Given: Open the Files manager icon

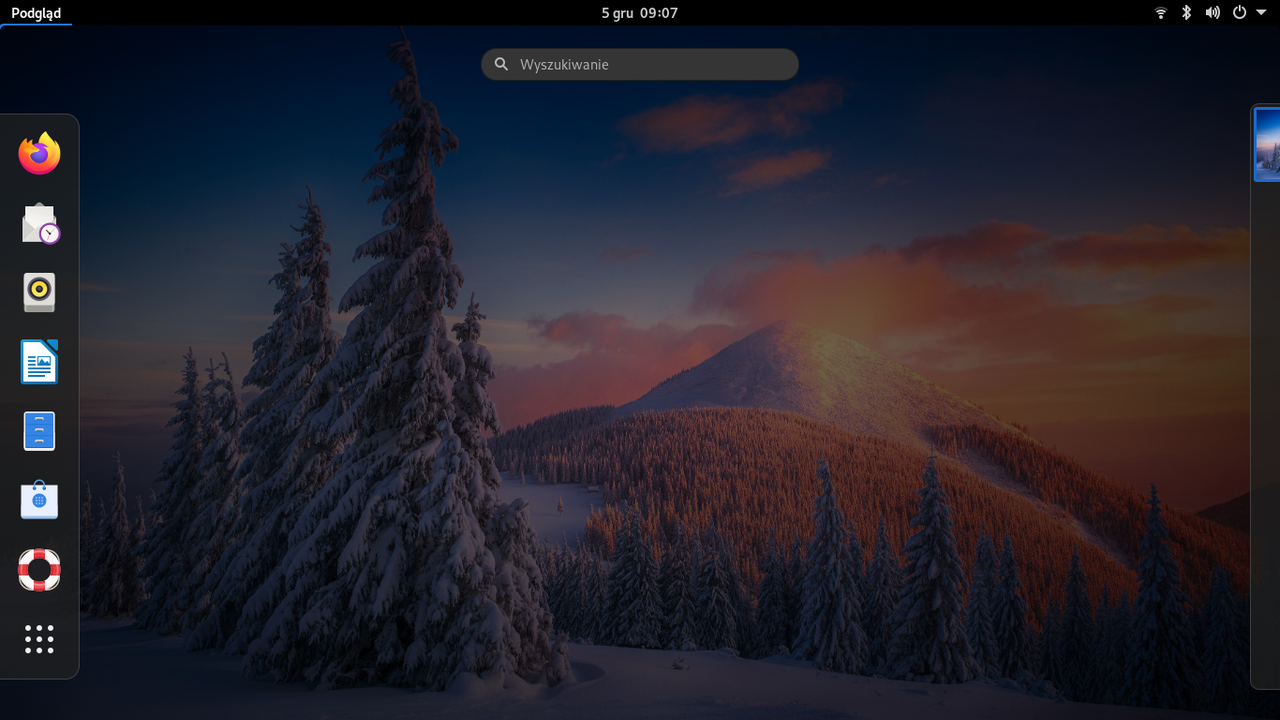Looking at the screenshot, I should 39,431.
